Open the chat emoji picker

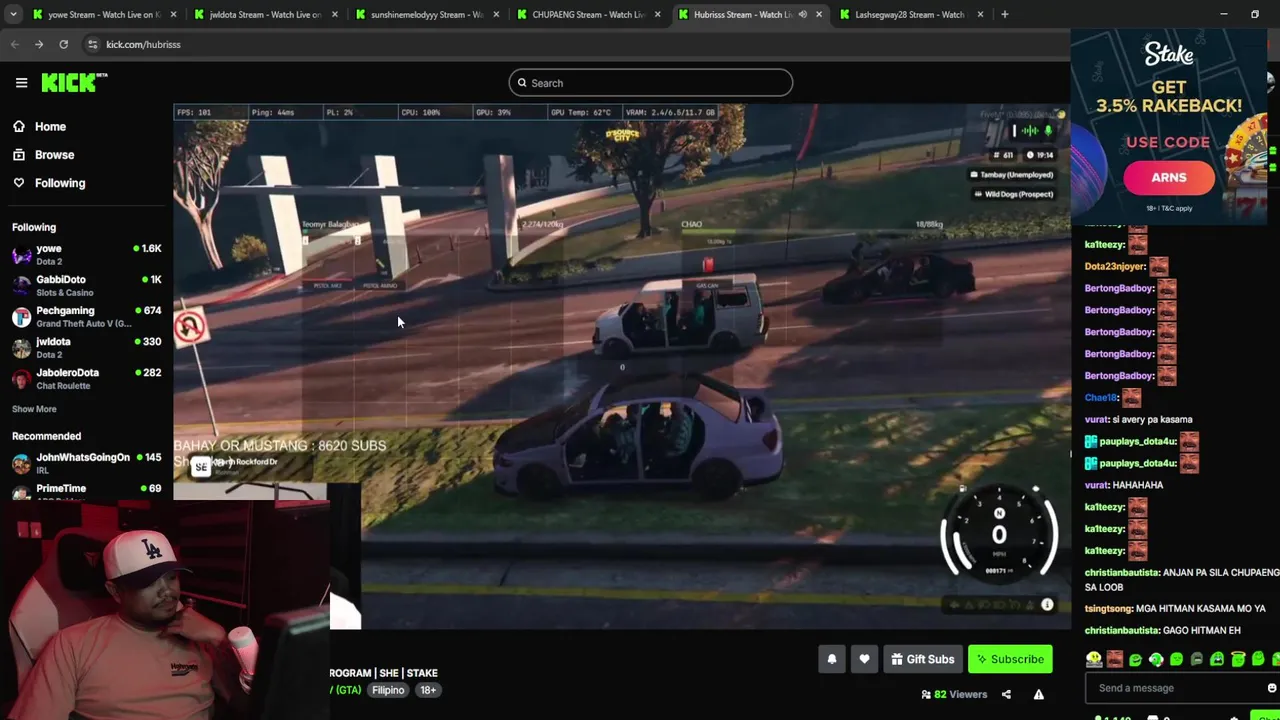(1271, 688)
